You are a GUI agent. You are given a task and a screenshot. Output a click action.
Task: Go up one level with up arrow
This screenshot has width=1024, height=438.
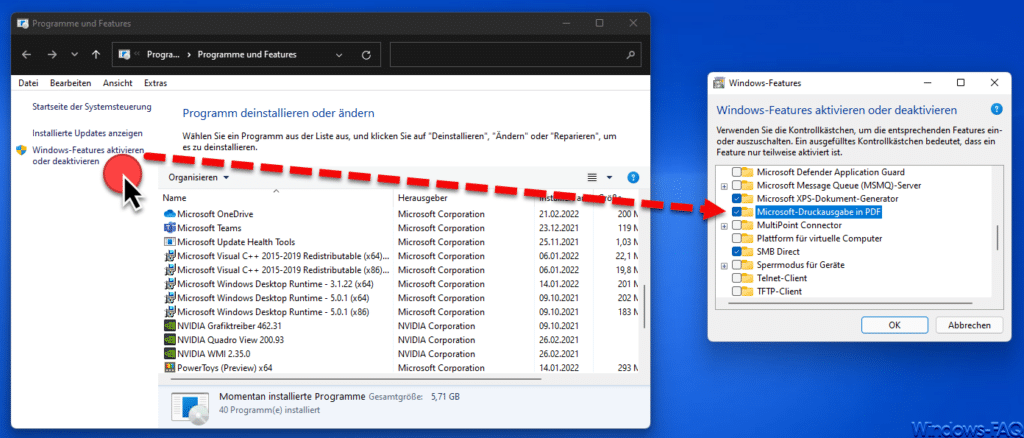click(96, 55)
